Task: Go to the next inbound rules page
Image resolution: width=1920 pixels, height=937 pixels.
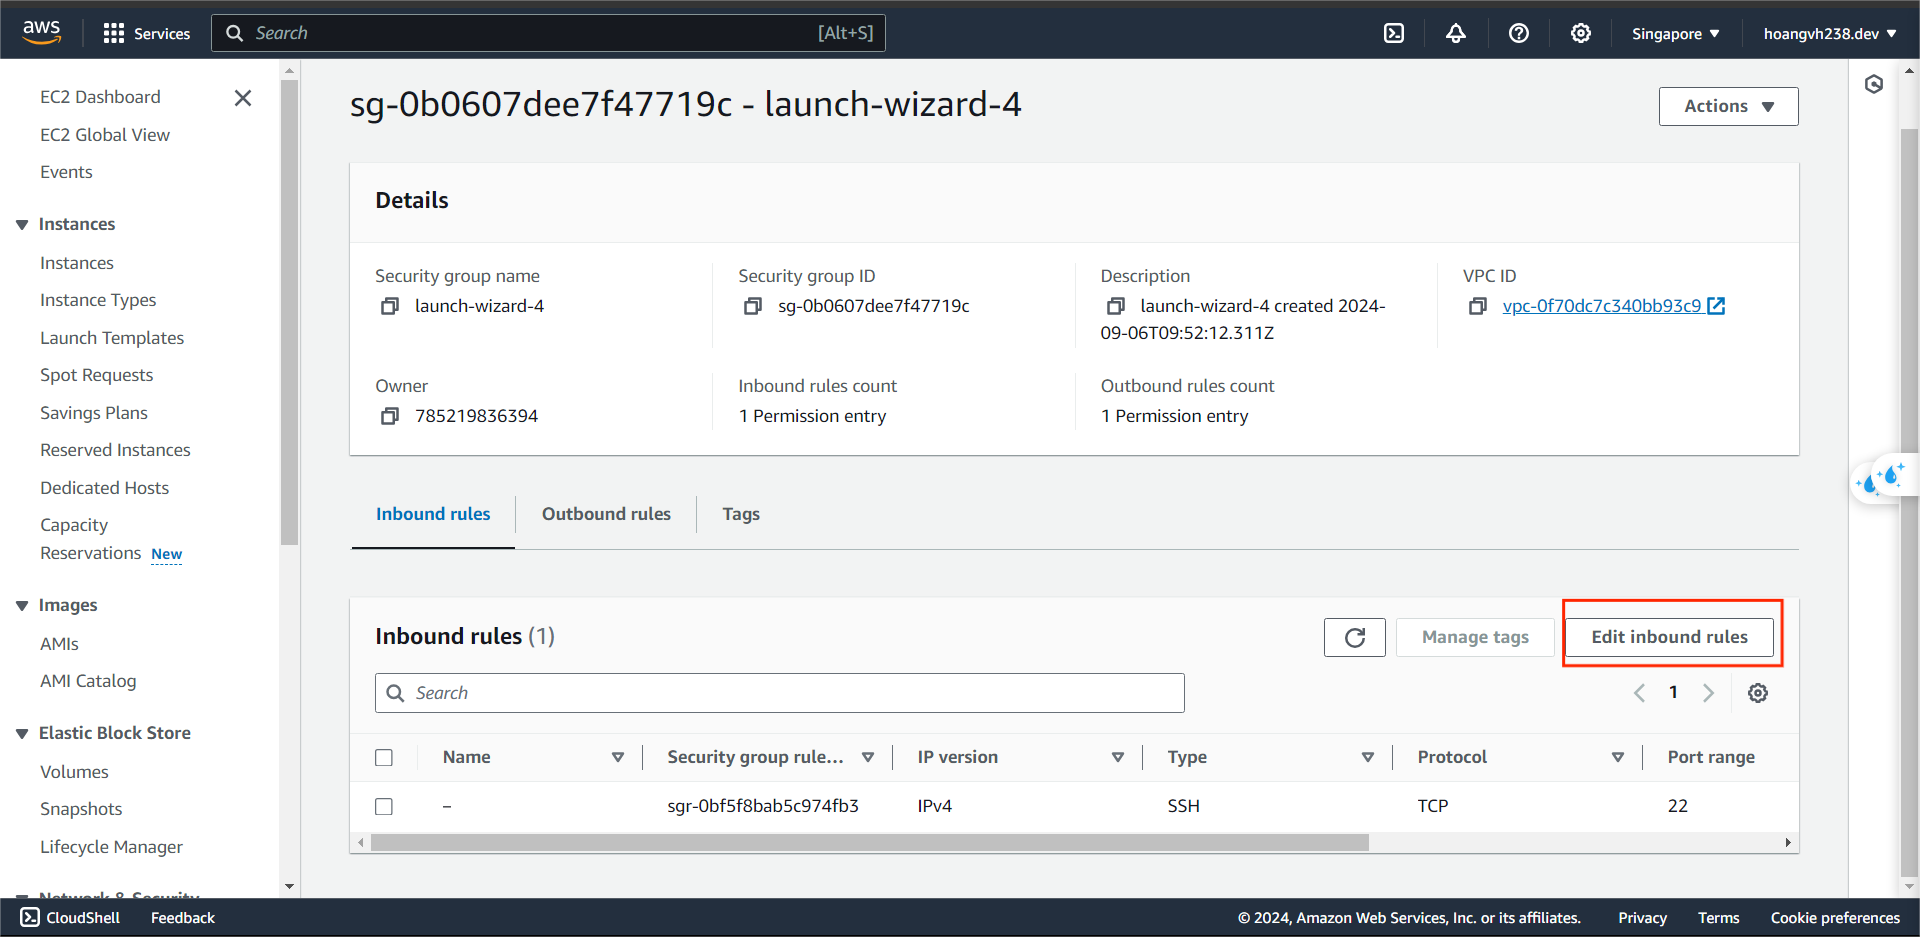Action: pos(1709,693)
